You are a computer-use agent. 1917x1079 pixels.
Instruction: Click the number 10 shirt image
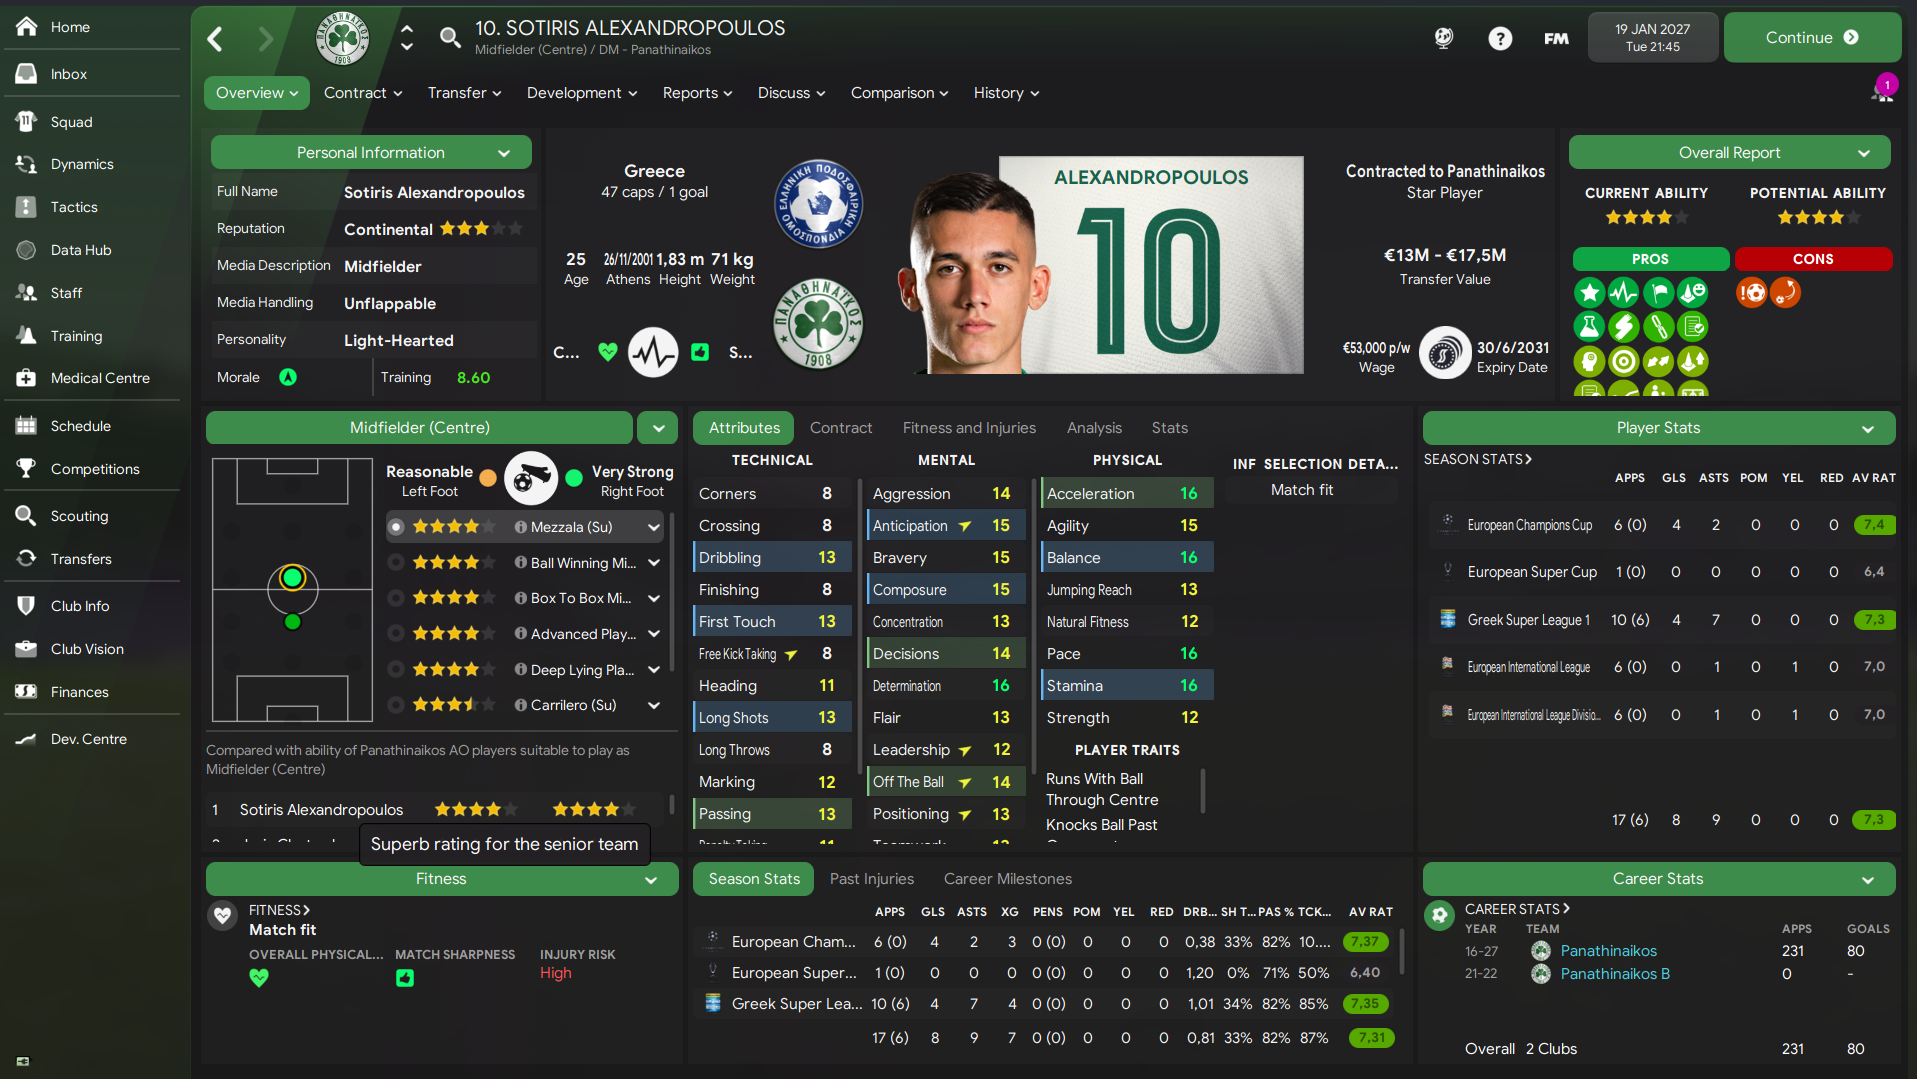1150,265
